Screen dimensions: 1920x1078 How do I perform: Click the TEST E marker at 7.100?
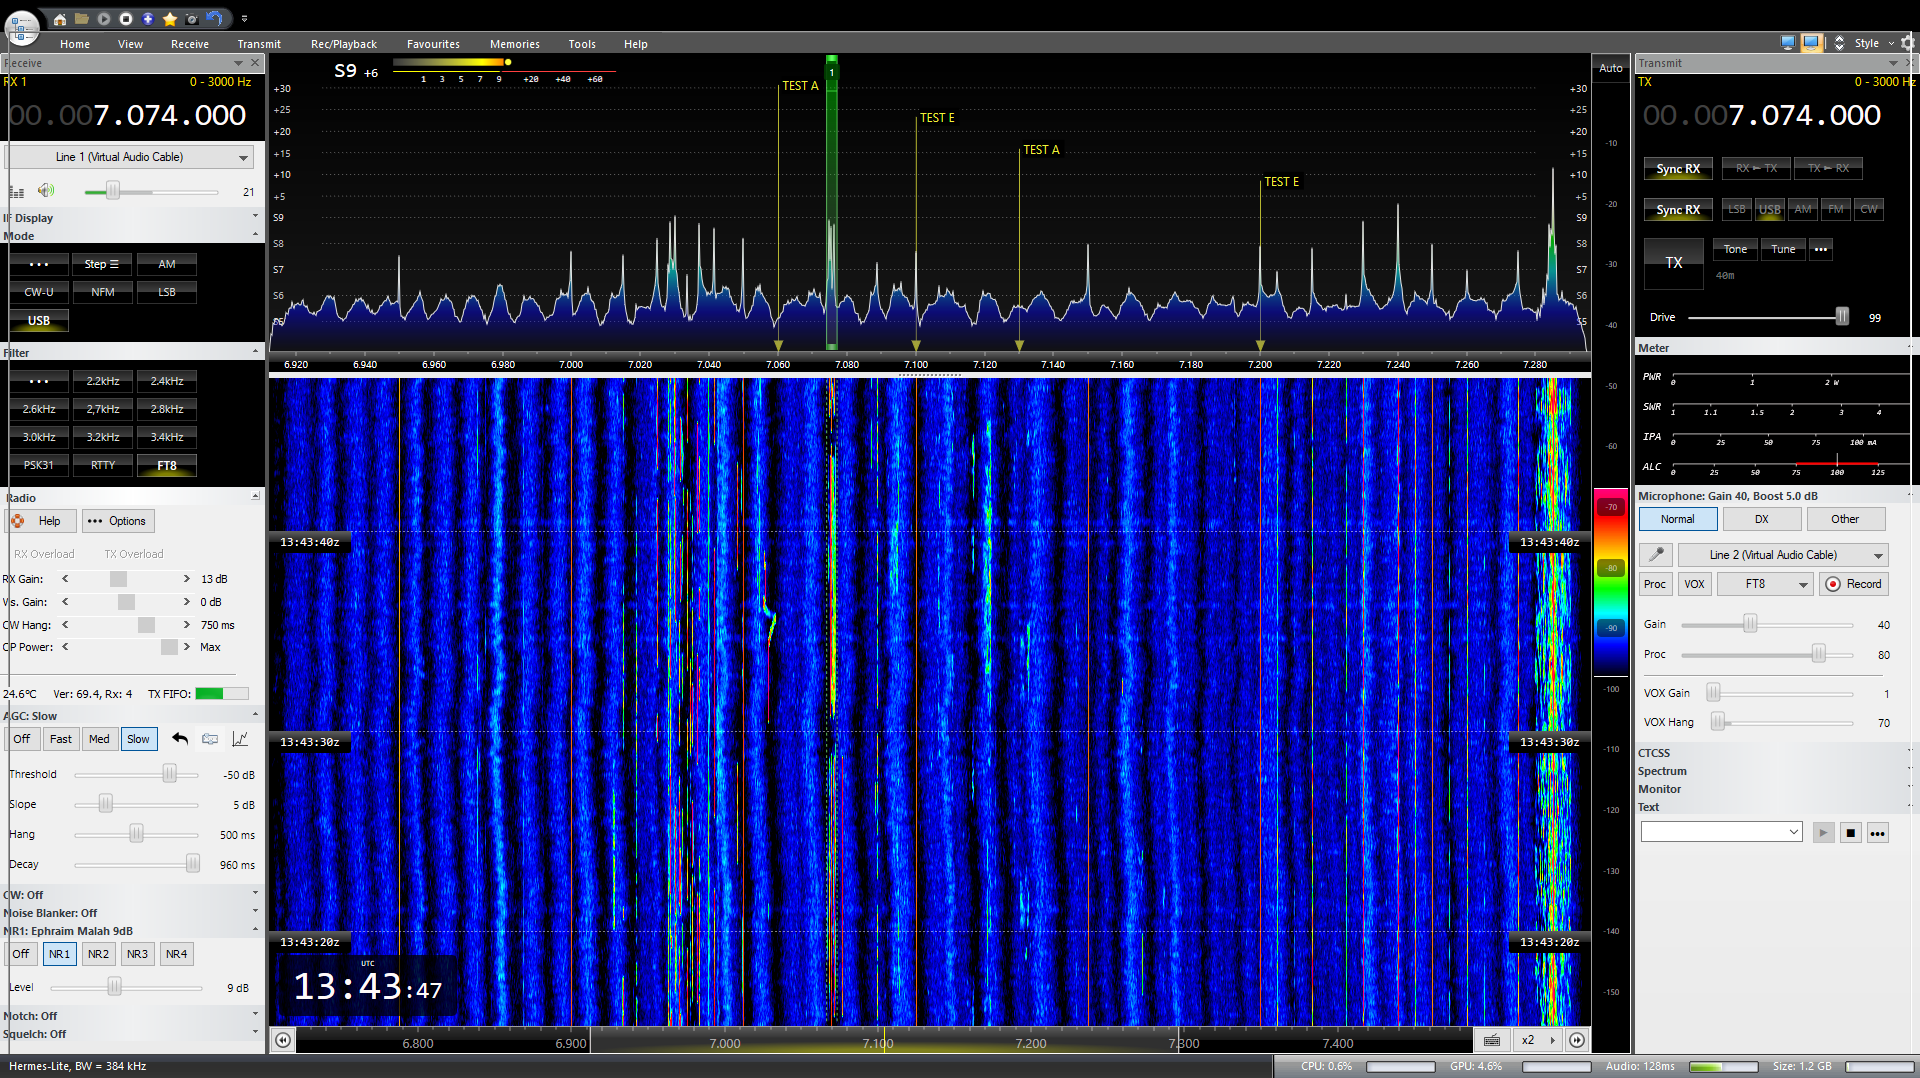936,118
